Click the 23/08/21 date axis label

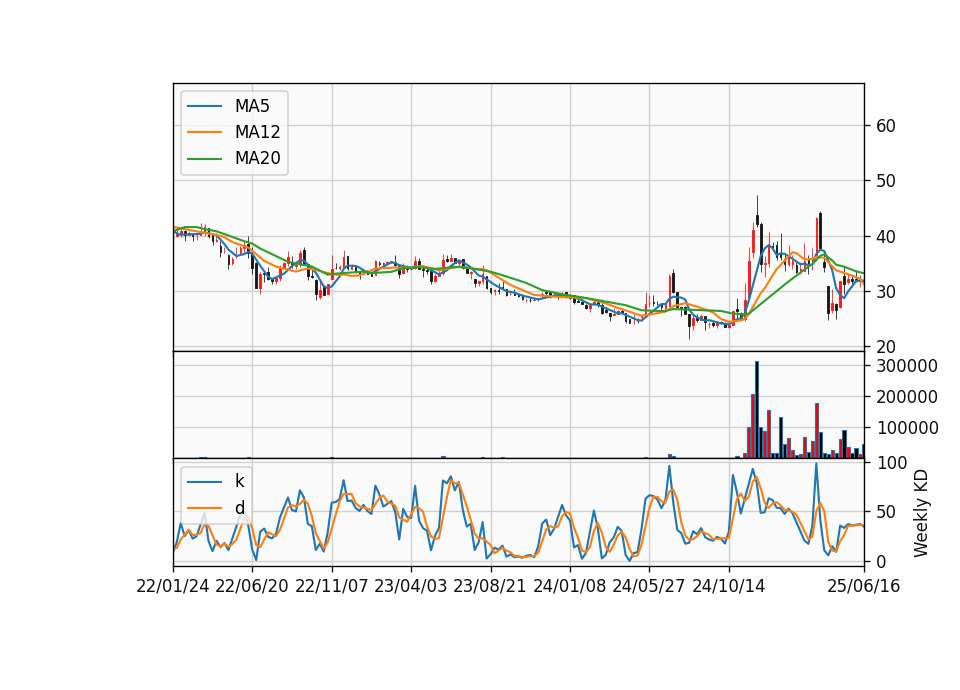[x=490, y=586]
